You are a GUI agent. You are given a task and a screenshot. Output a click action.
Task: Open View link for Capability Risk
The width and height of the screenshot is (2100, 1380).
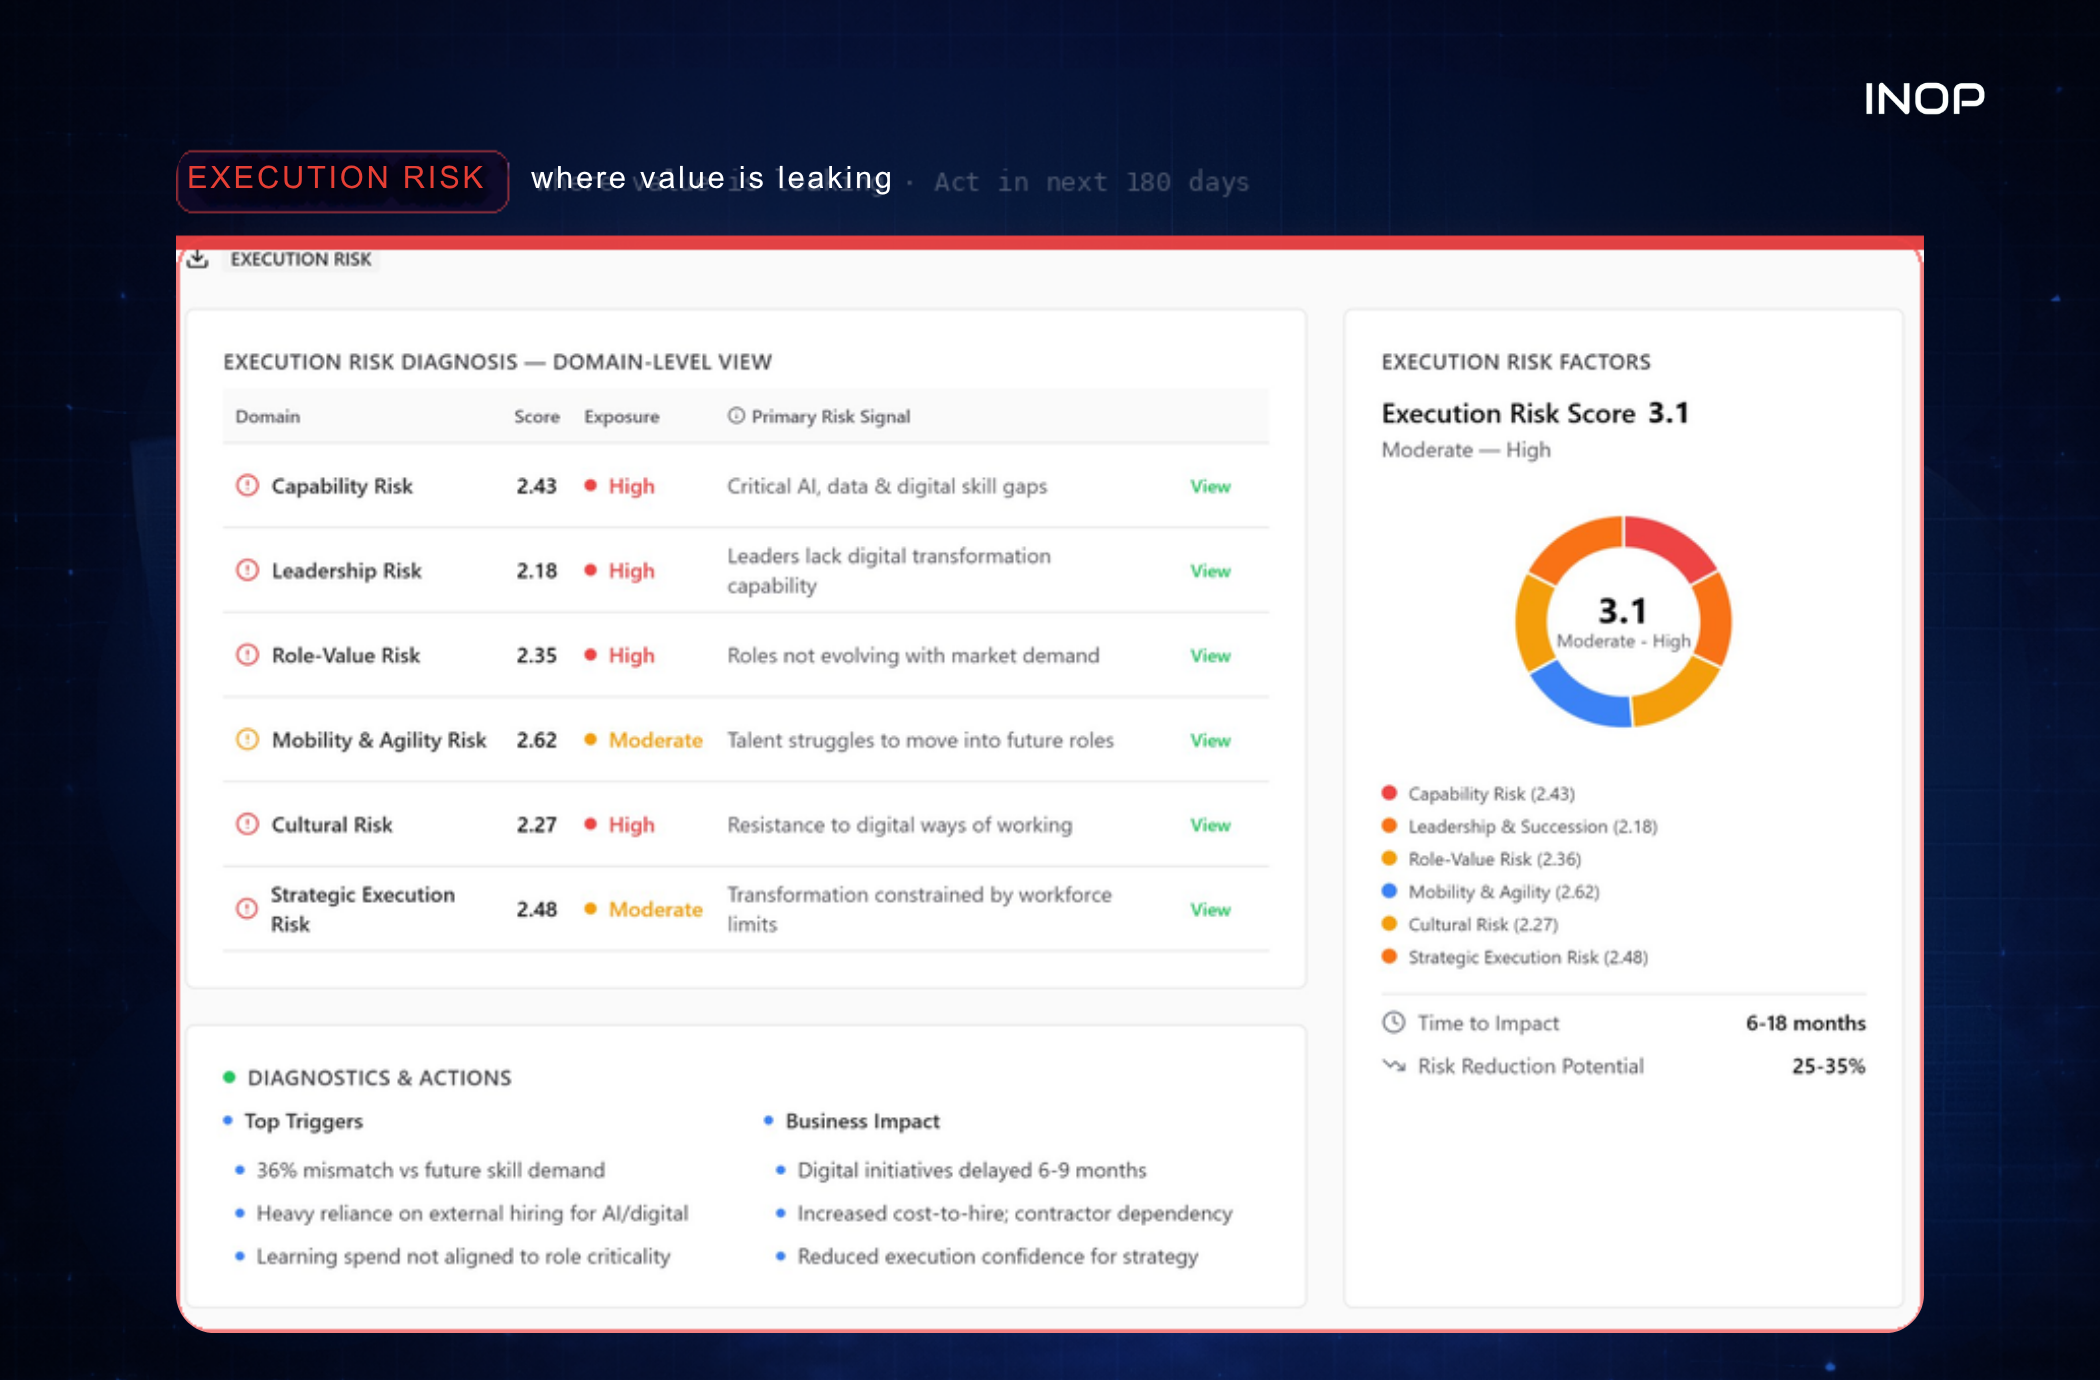click(1210, 486)
